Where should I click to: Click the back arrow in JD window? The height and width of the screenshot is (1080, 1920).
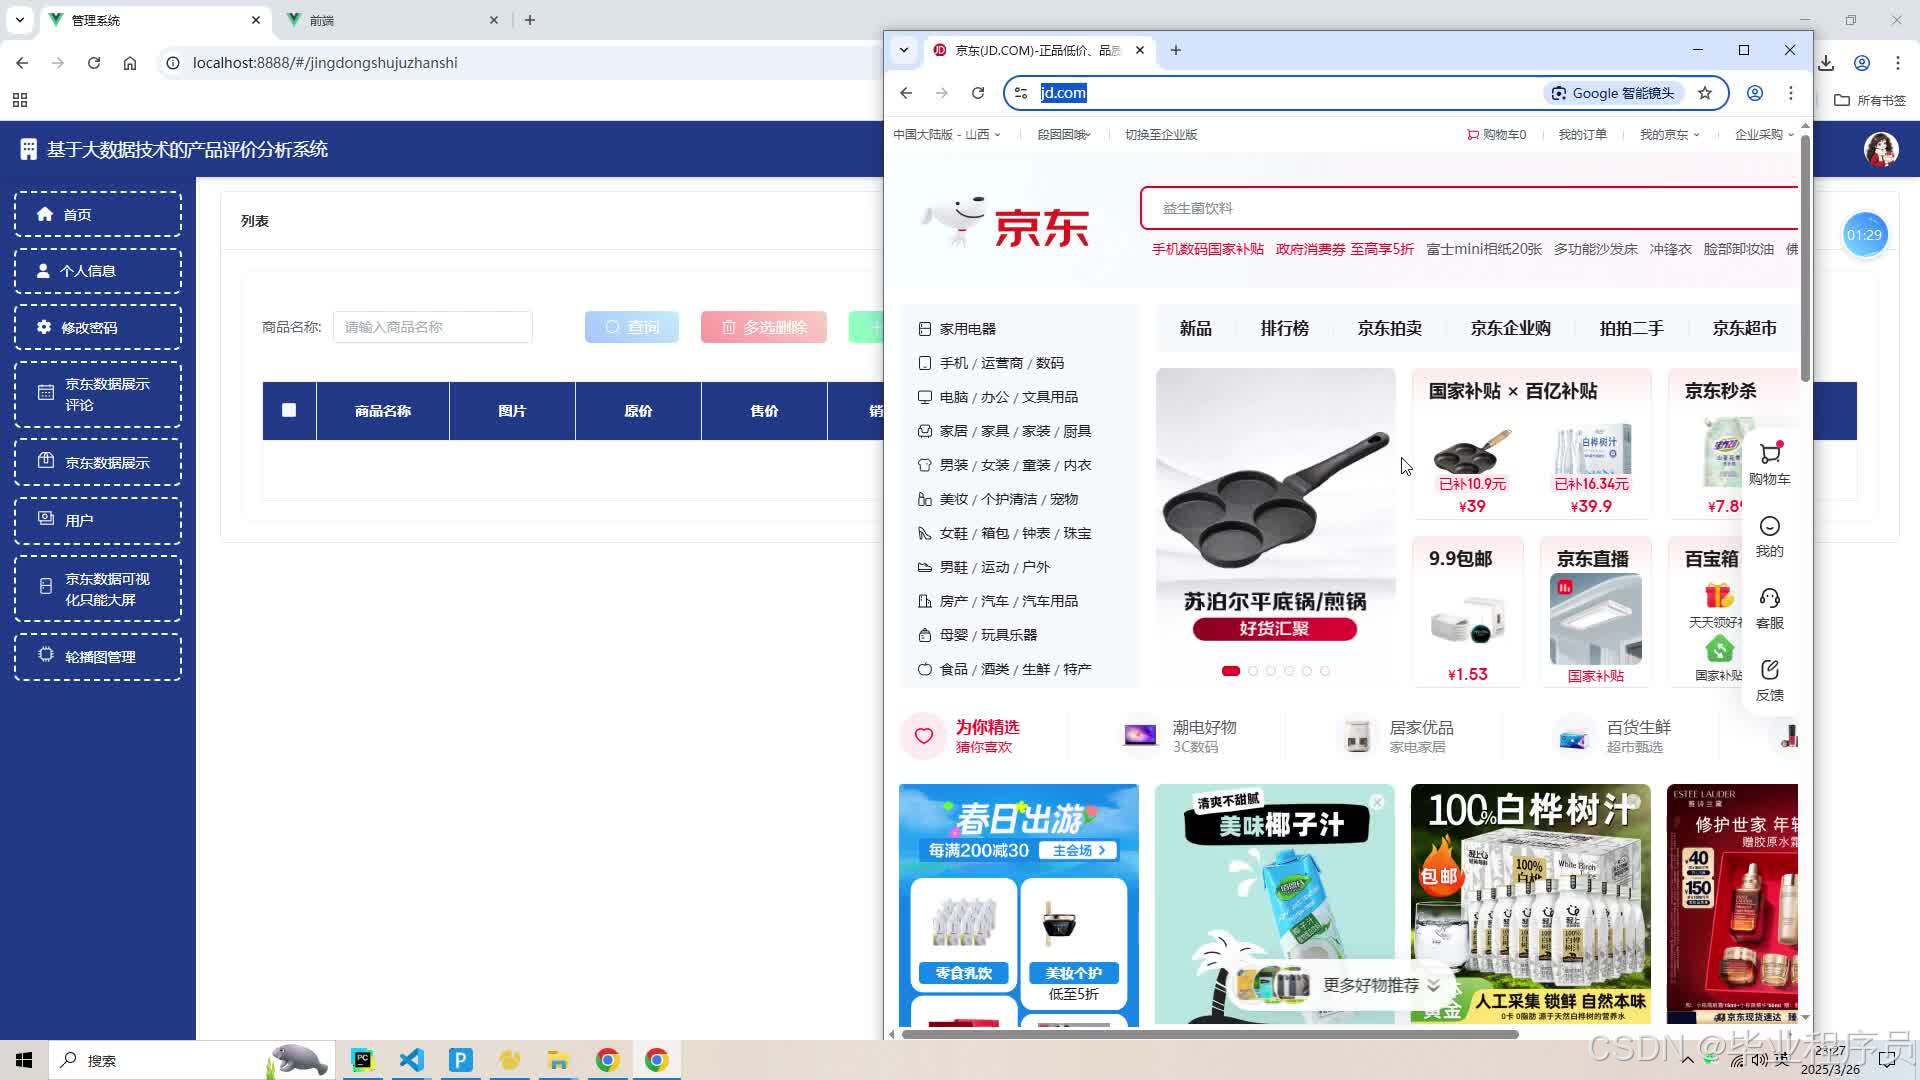[x=906, y=93]
